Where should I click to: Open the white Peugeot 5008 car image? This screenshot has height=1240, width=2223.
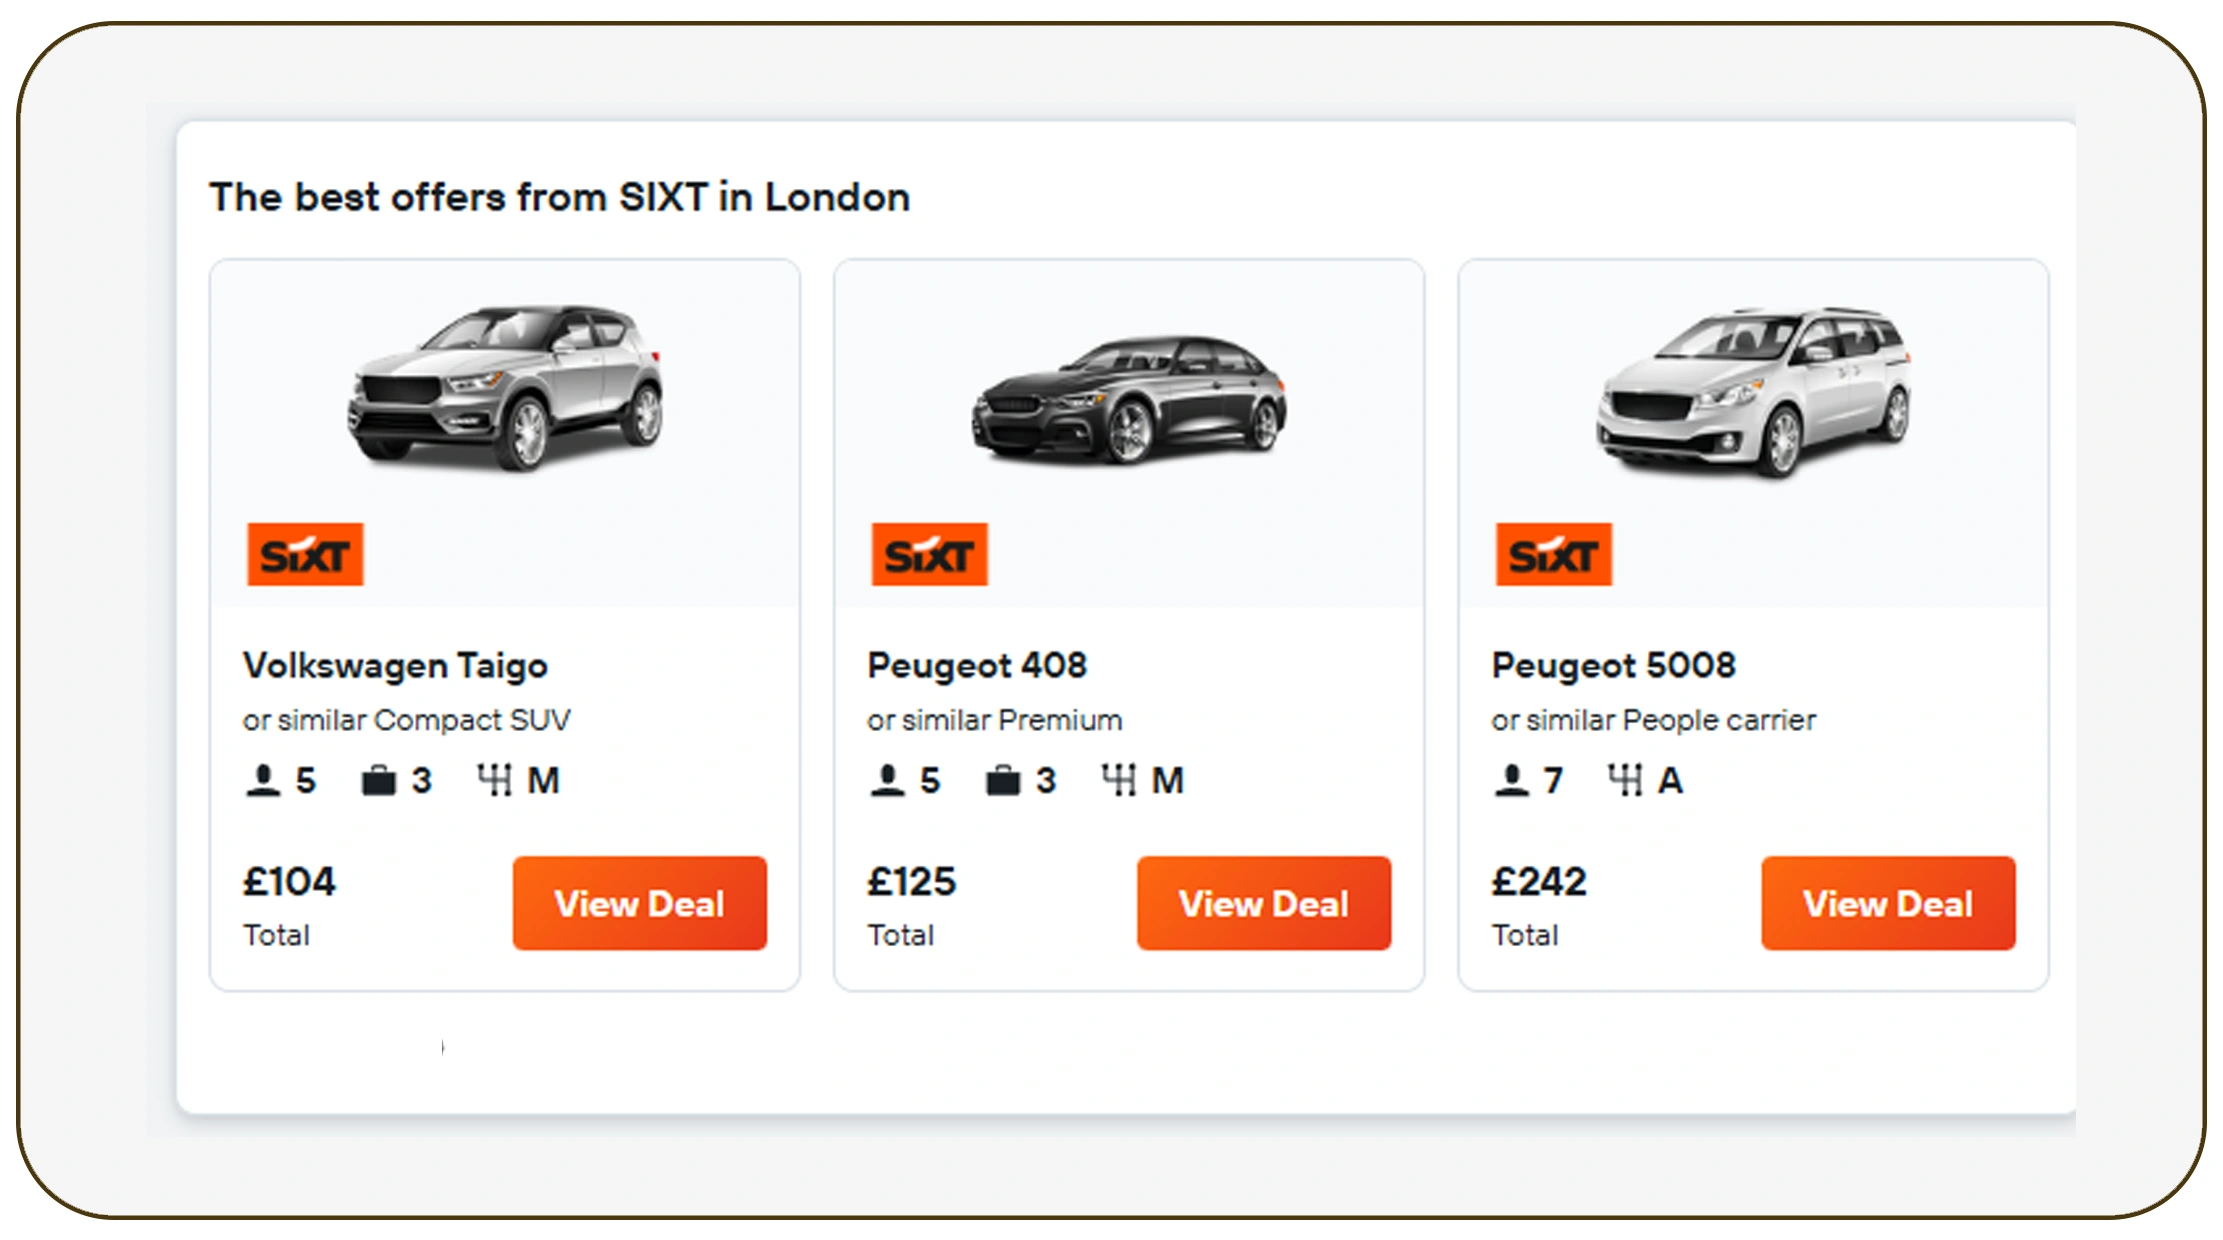coord(1753,390)
